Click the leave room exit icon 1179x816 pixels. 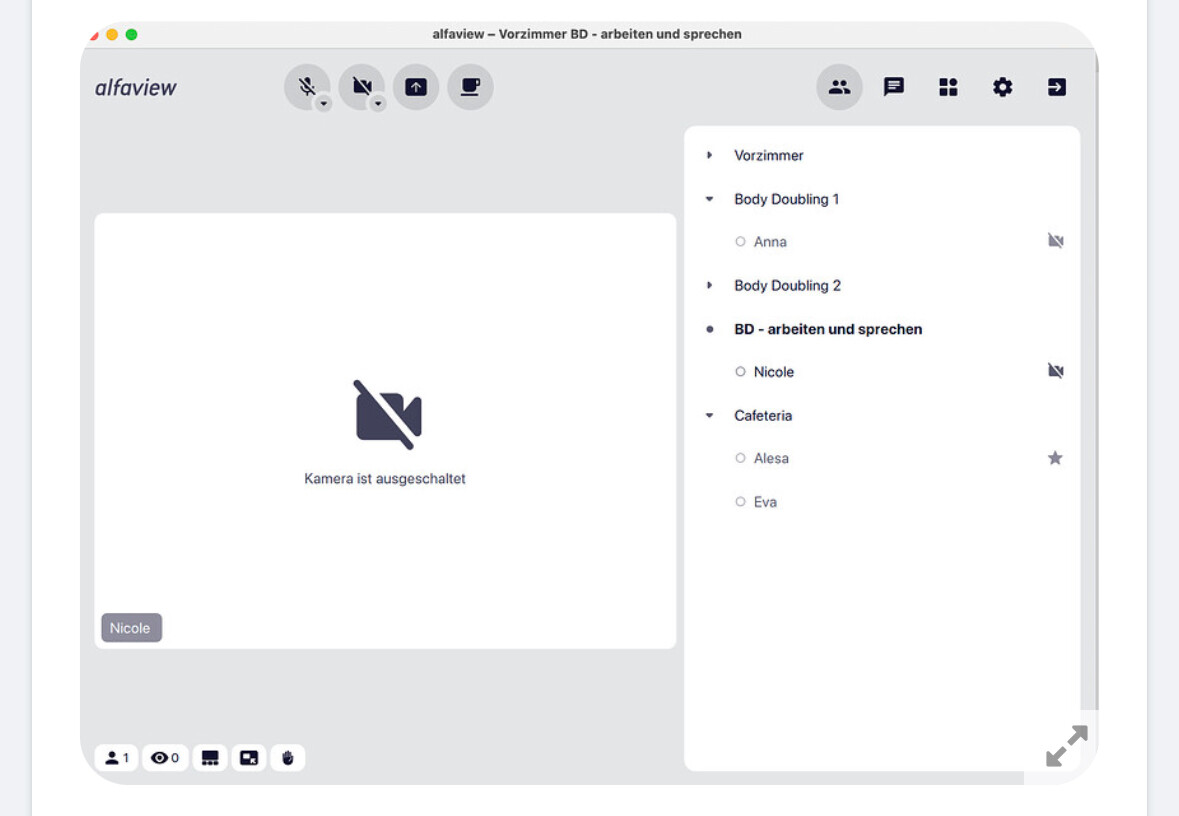pyautogui.click(x=1057, y=87)
